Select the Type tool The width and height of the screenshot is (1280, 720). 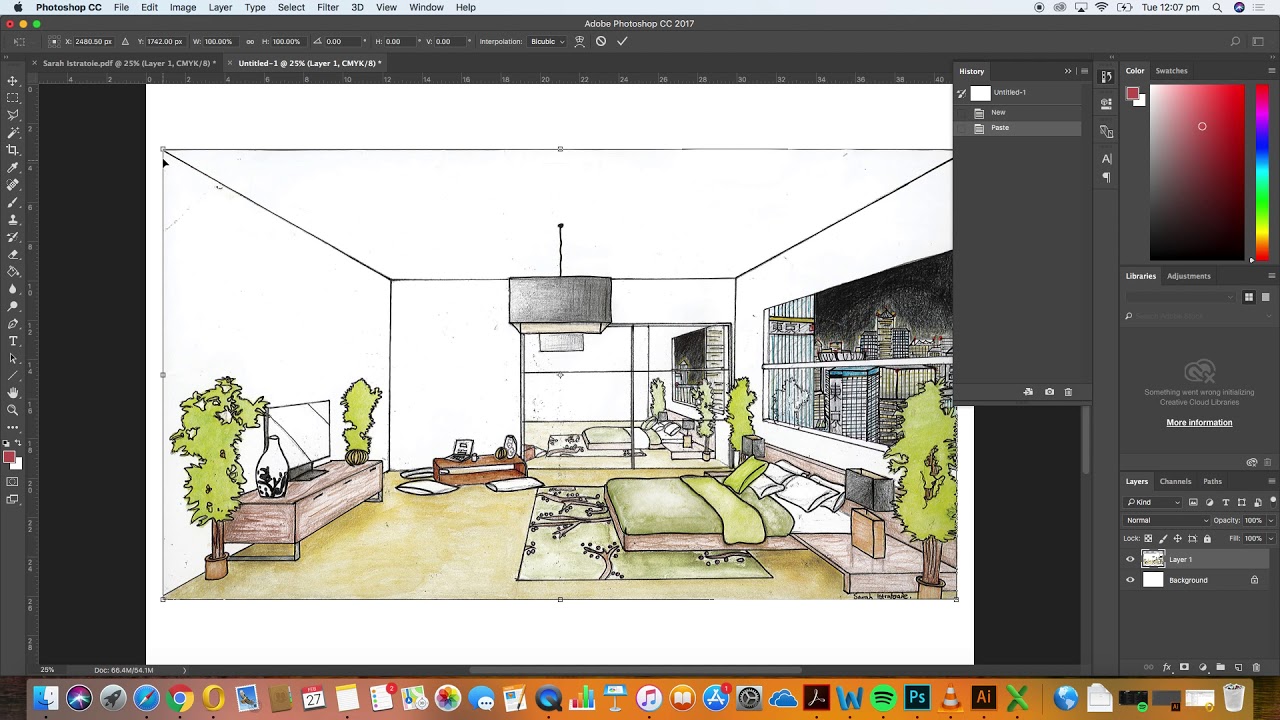click(13, 341)
